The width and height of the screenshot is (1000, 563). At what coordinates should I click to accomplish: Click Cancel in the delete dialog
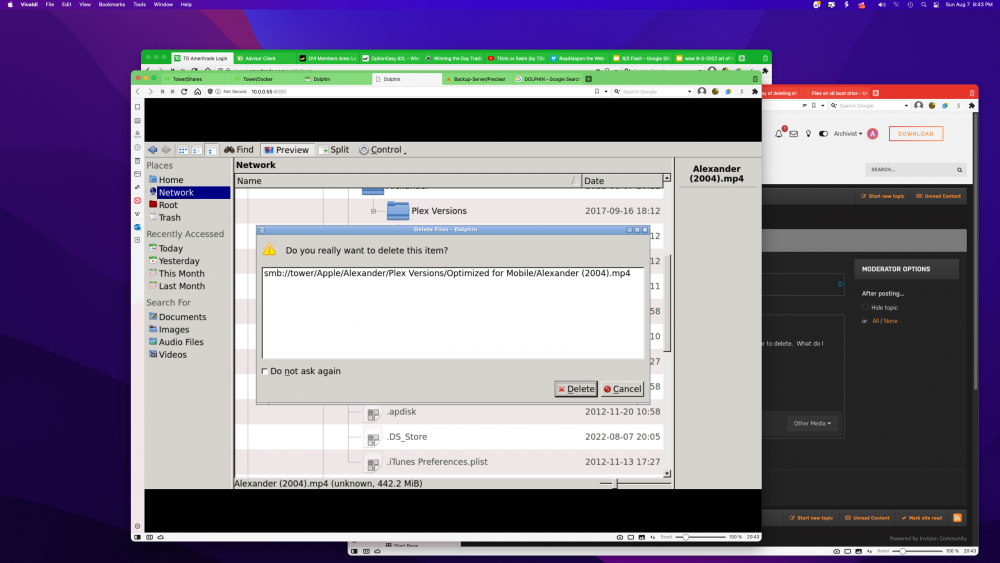622,389
